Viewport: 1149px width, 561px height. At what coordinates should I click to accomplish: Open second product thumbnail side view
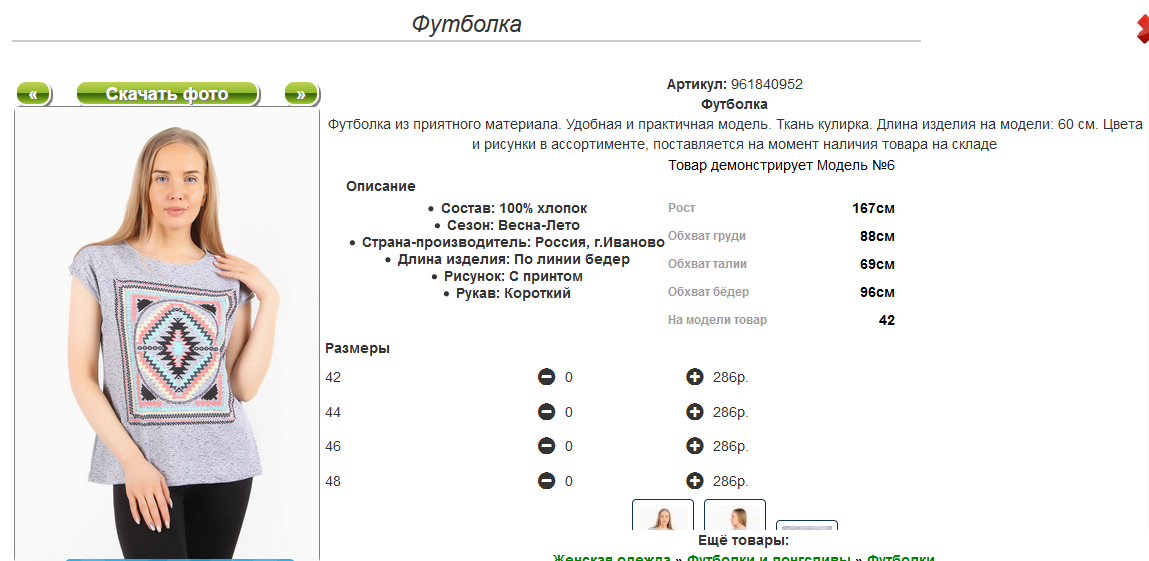(x=735, y=515)
